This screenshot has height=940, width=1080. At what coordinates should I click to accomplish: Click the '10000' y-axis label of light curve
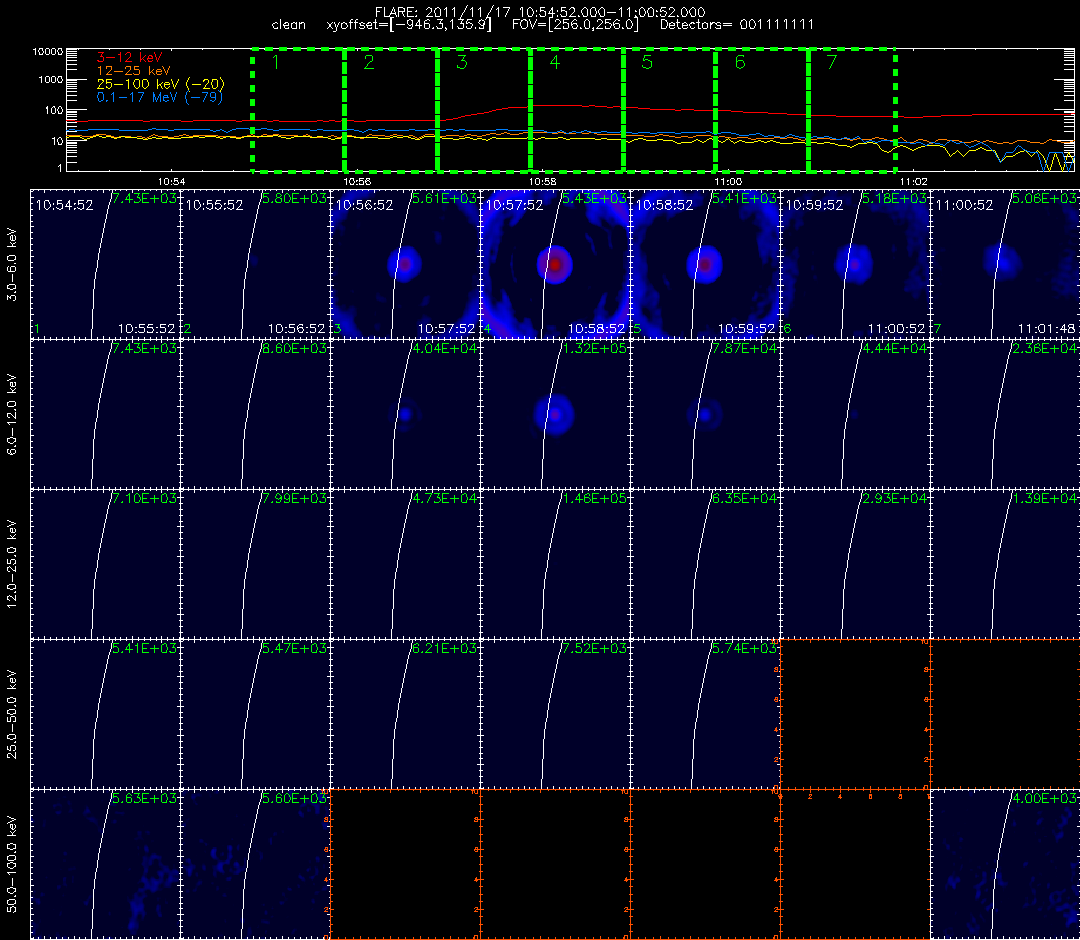pyautogui.click(x=49, y=52)
